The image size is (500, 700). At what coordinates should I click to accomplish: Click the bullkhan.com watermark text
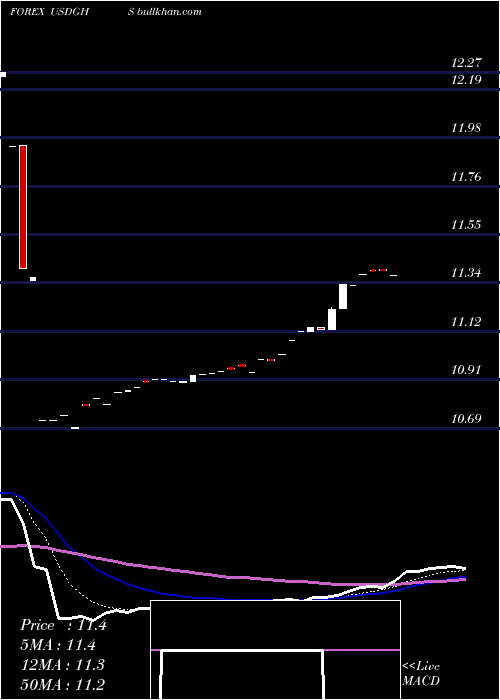coord(169,12)
